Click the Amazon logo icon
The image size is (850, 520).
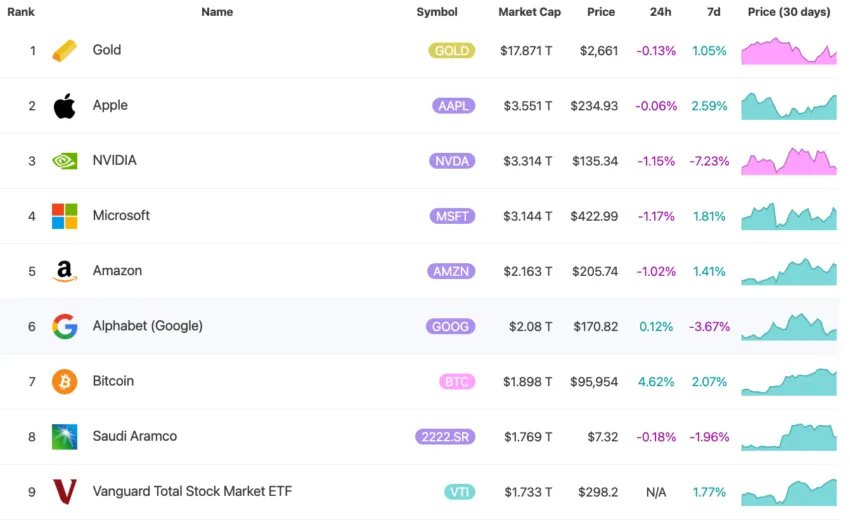point(64,271)
